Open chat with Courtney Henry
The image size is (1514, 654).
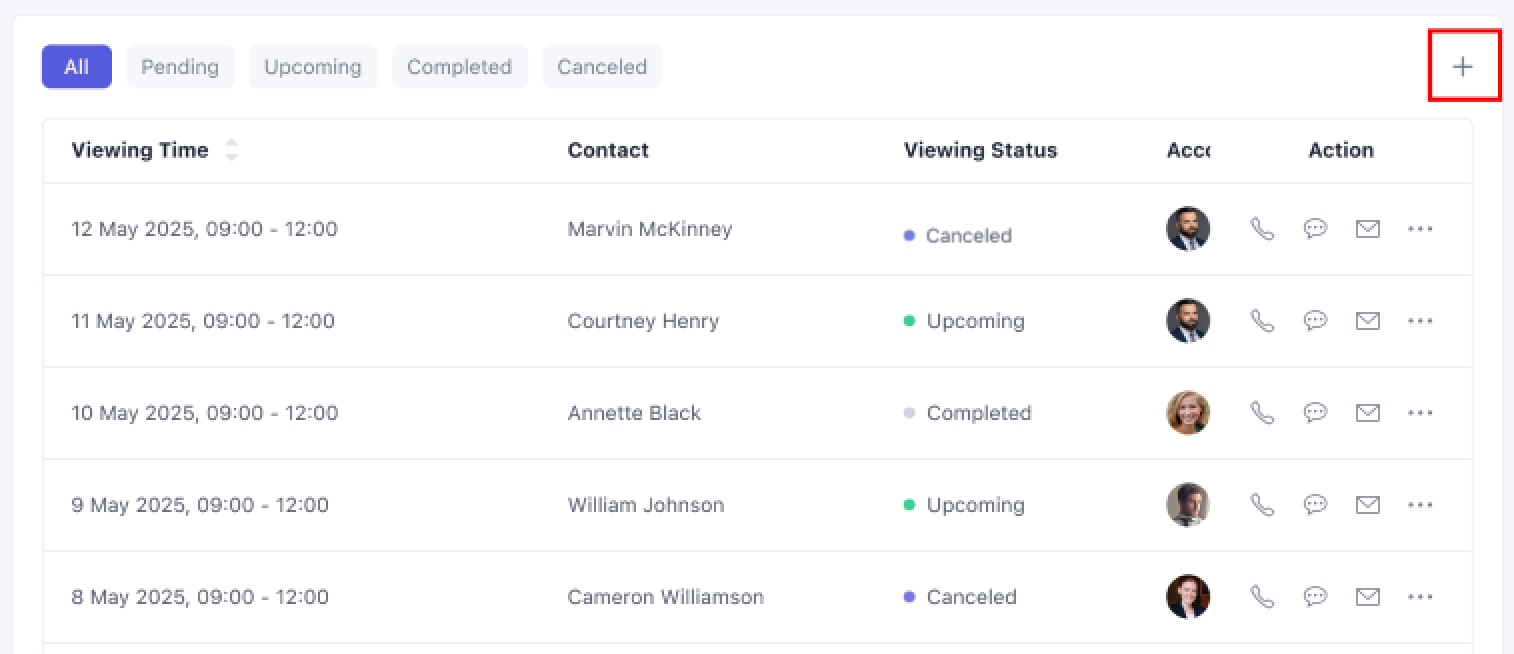1315,321
